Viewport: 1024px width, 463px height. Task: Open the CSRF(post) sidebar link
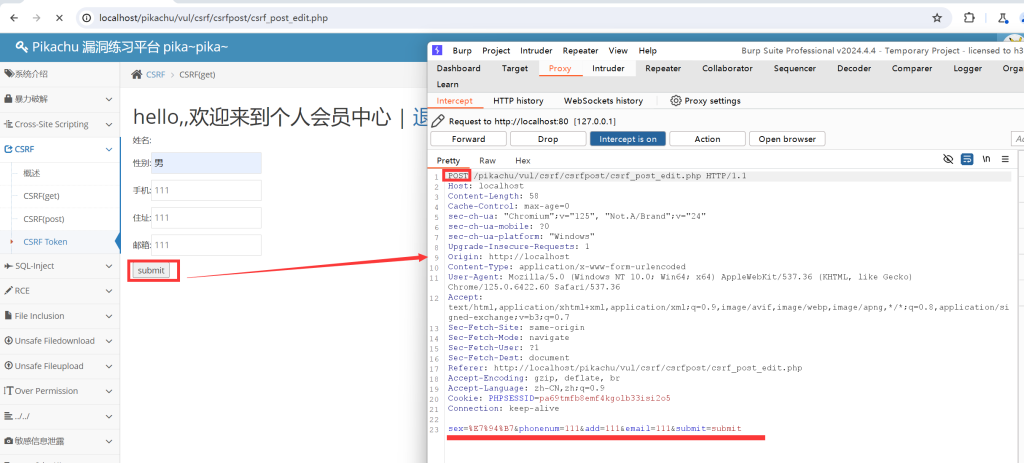click(44, 219)
